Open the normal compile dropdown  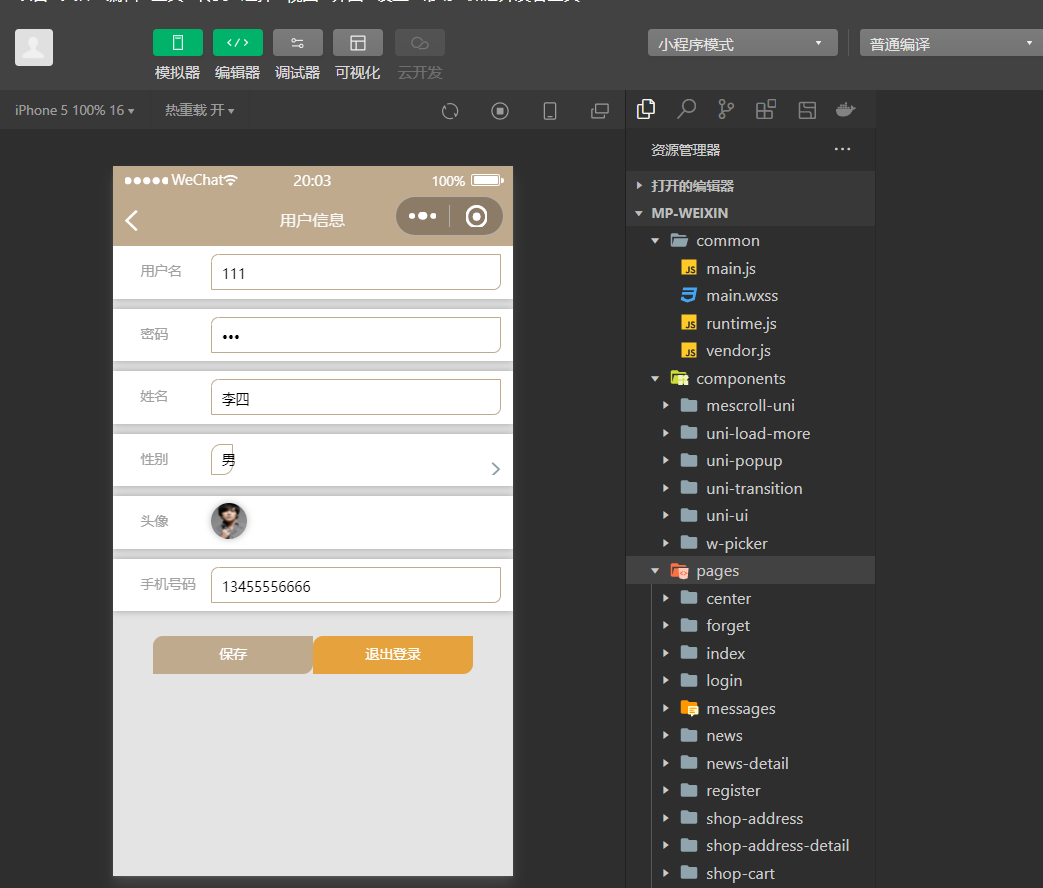pyautogui.click(x=951, y=43)
